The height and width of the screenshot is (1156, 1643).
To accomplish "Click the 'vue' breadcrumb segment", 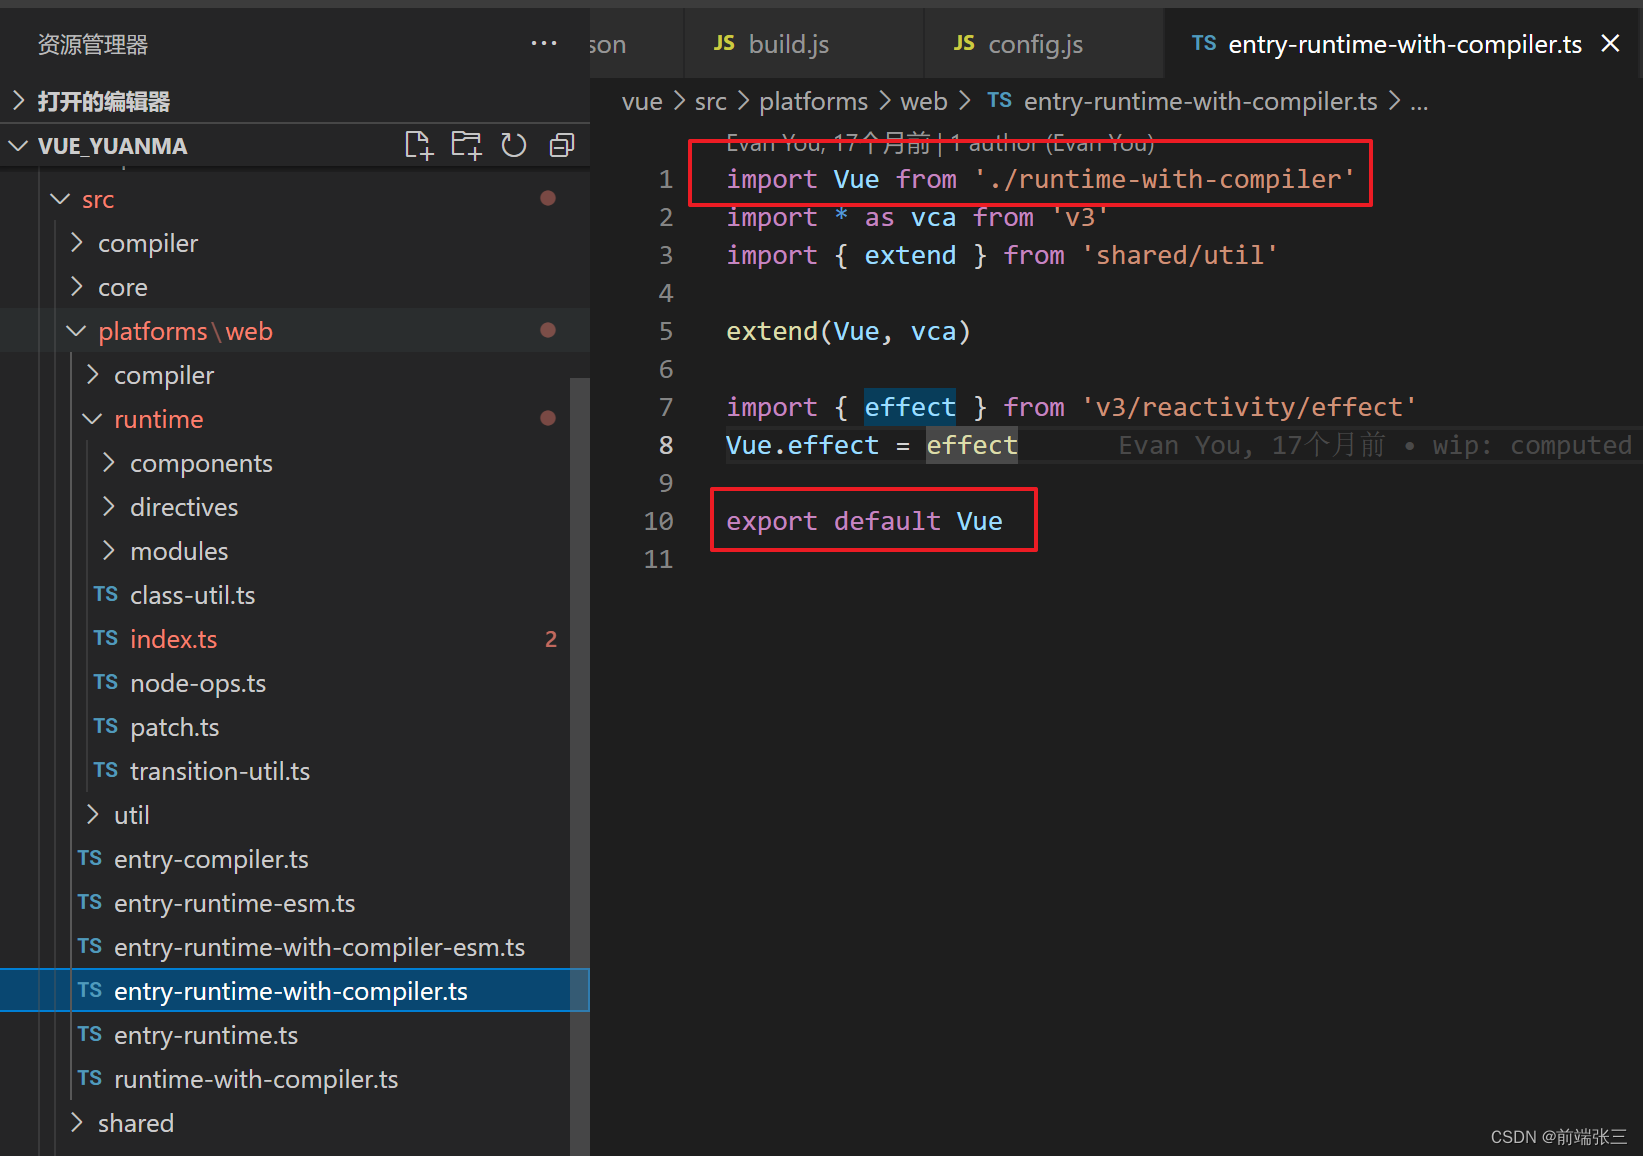I will pyautogui.click(x=642, y=101).
